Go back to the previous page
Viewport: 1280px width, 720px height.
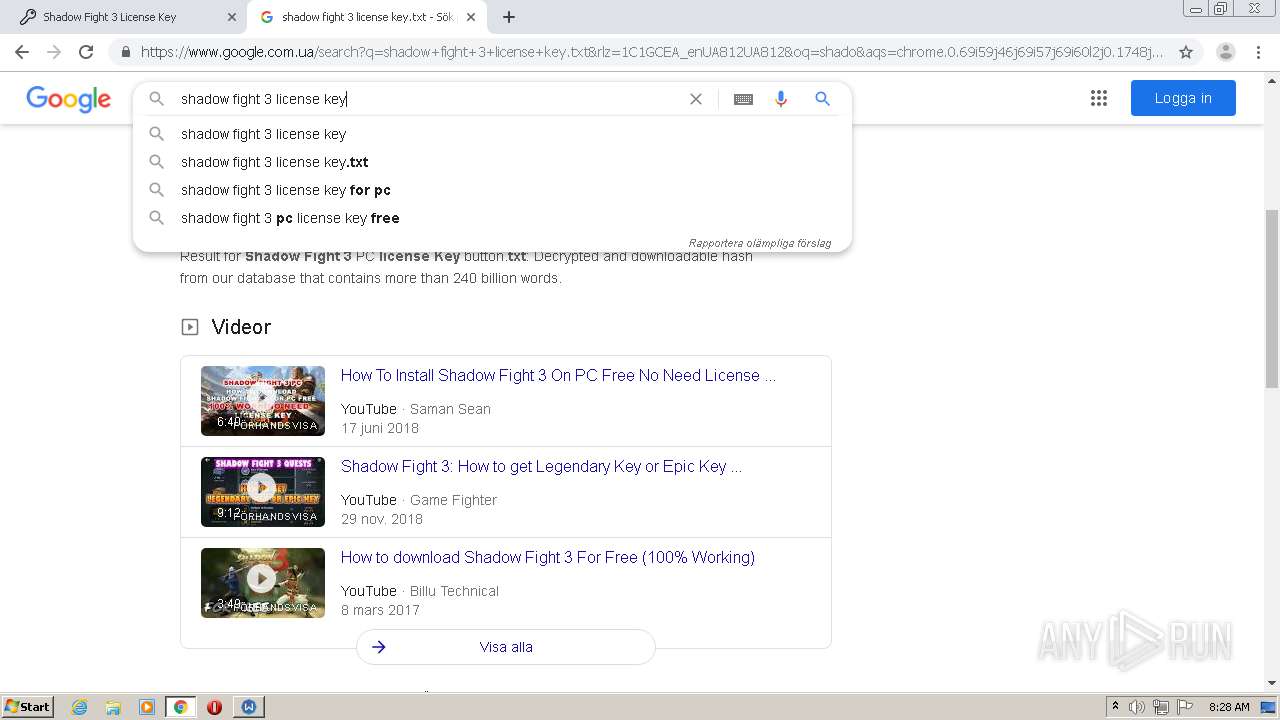pos(22,52)
